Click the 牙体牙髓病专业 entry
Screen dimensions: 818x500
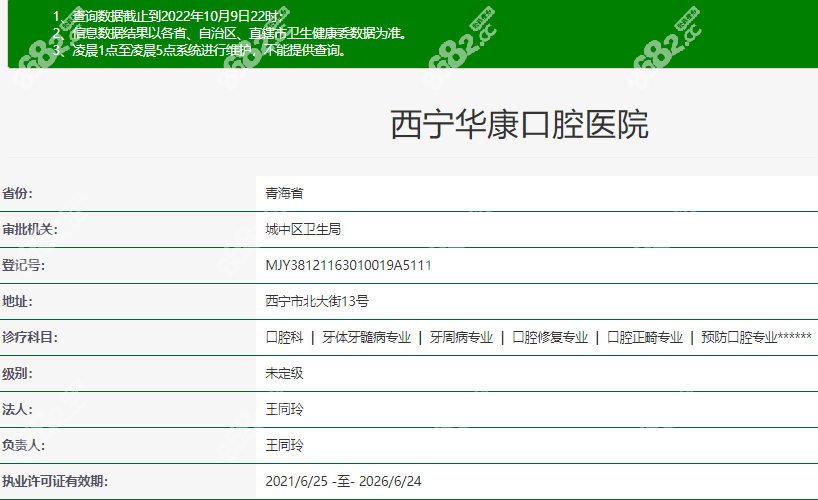pos(366,337)
